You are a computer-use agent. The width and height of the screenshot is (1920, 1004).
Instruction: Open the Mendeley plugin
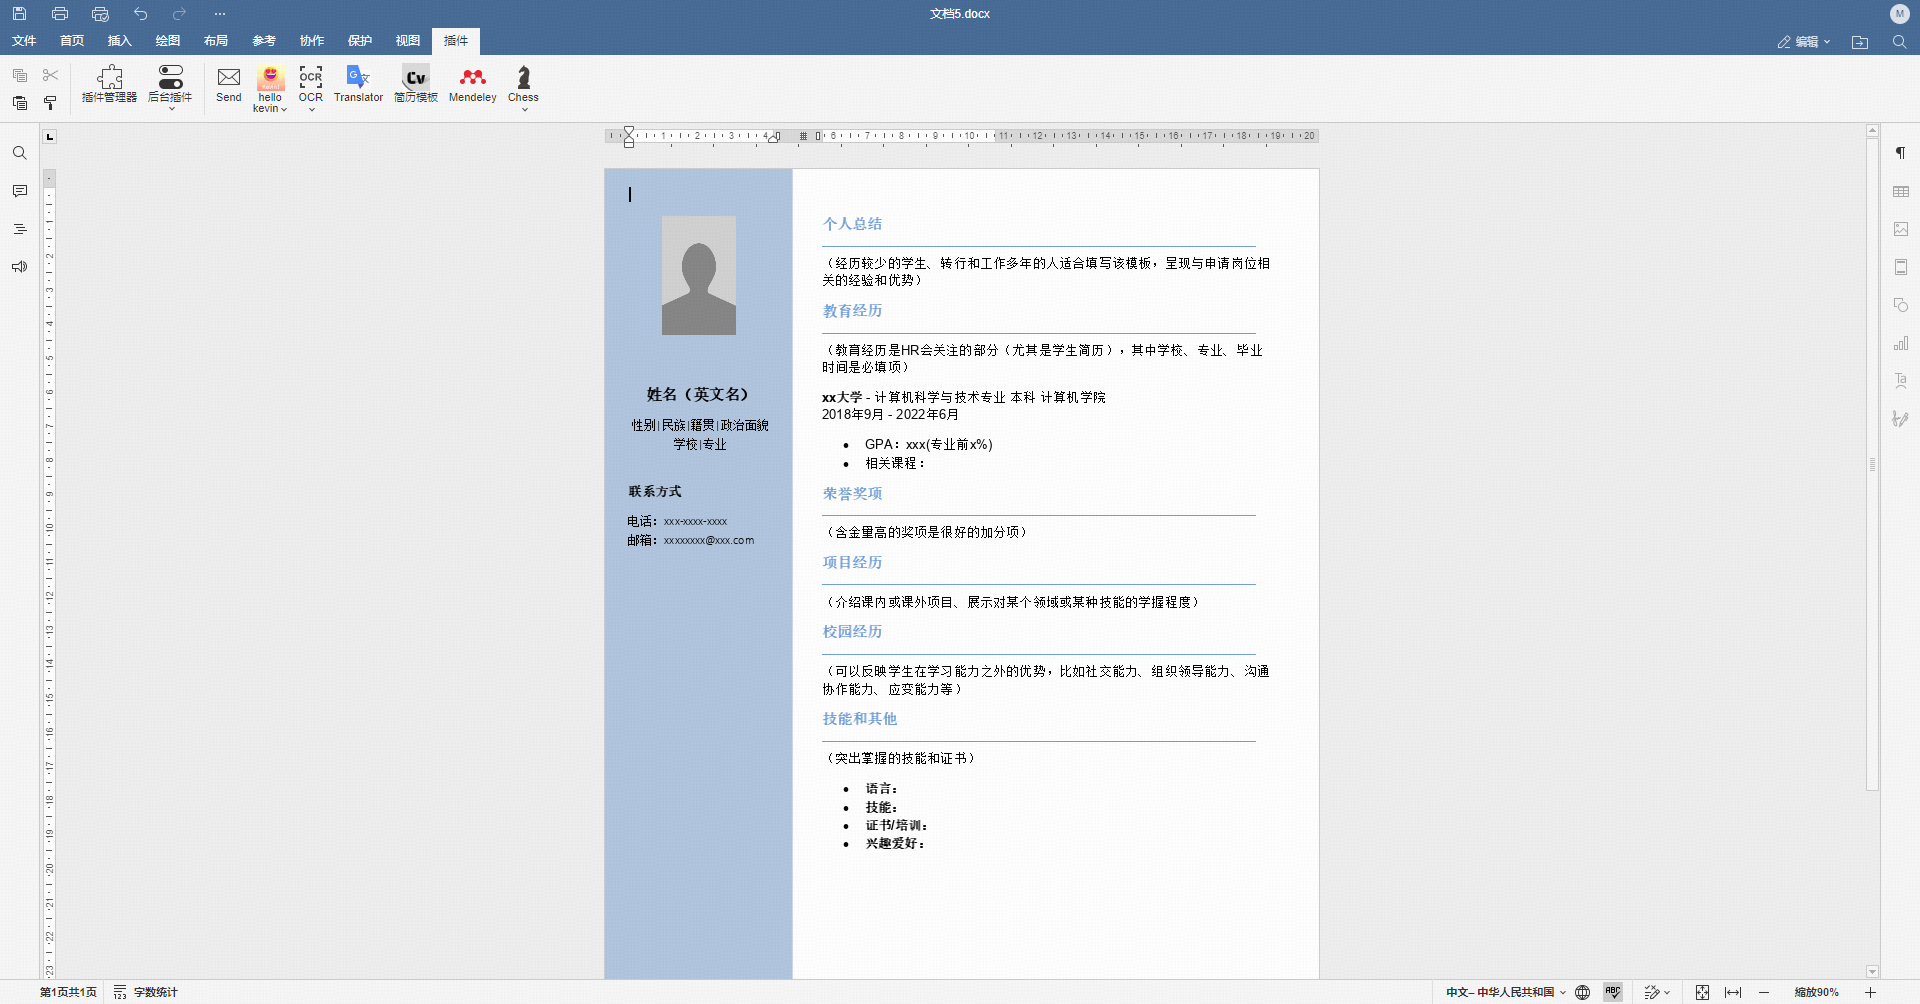[x=473, y=84]
